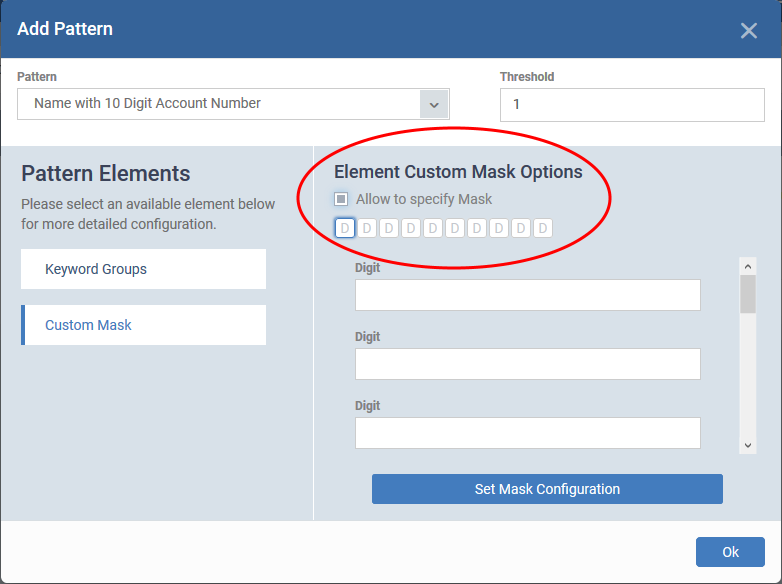Select the Keyword Groups element
Screen dimensions: 782x584
click(144, 269)
